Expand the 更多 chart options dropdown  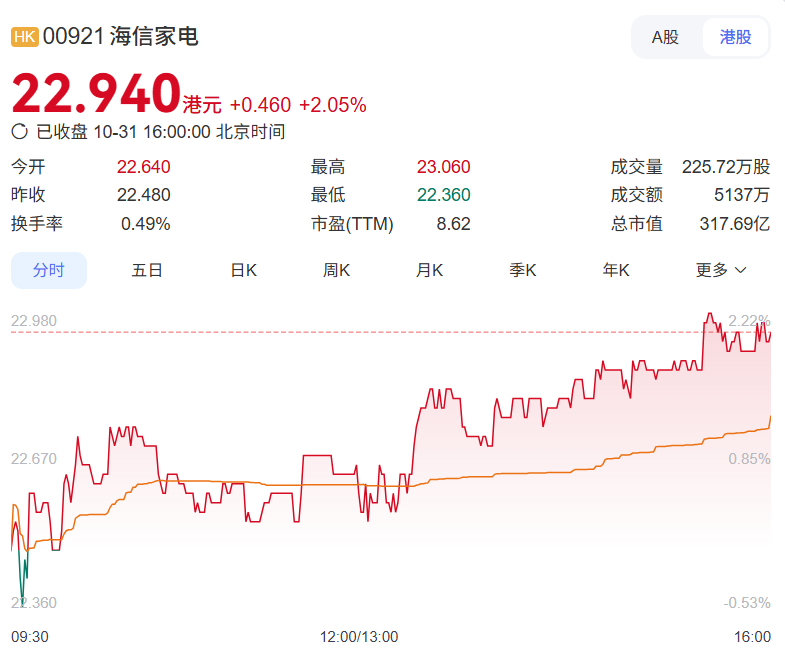tap(721, 270)
